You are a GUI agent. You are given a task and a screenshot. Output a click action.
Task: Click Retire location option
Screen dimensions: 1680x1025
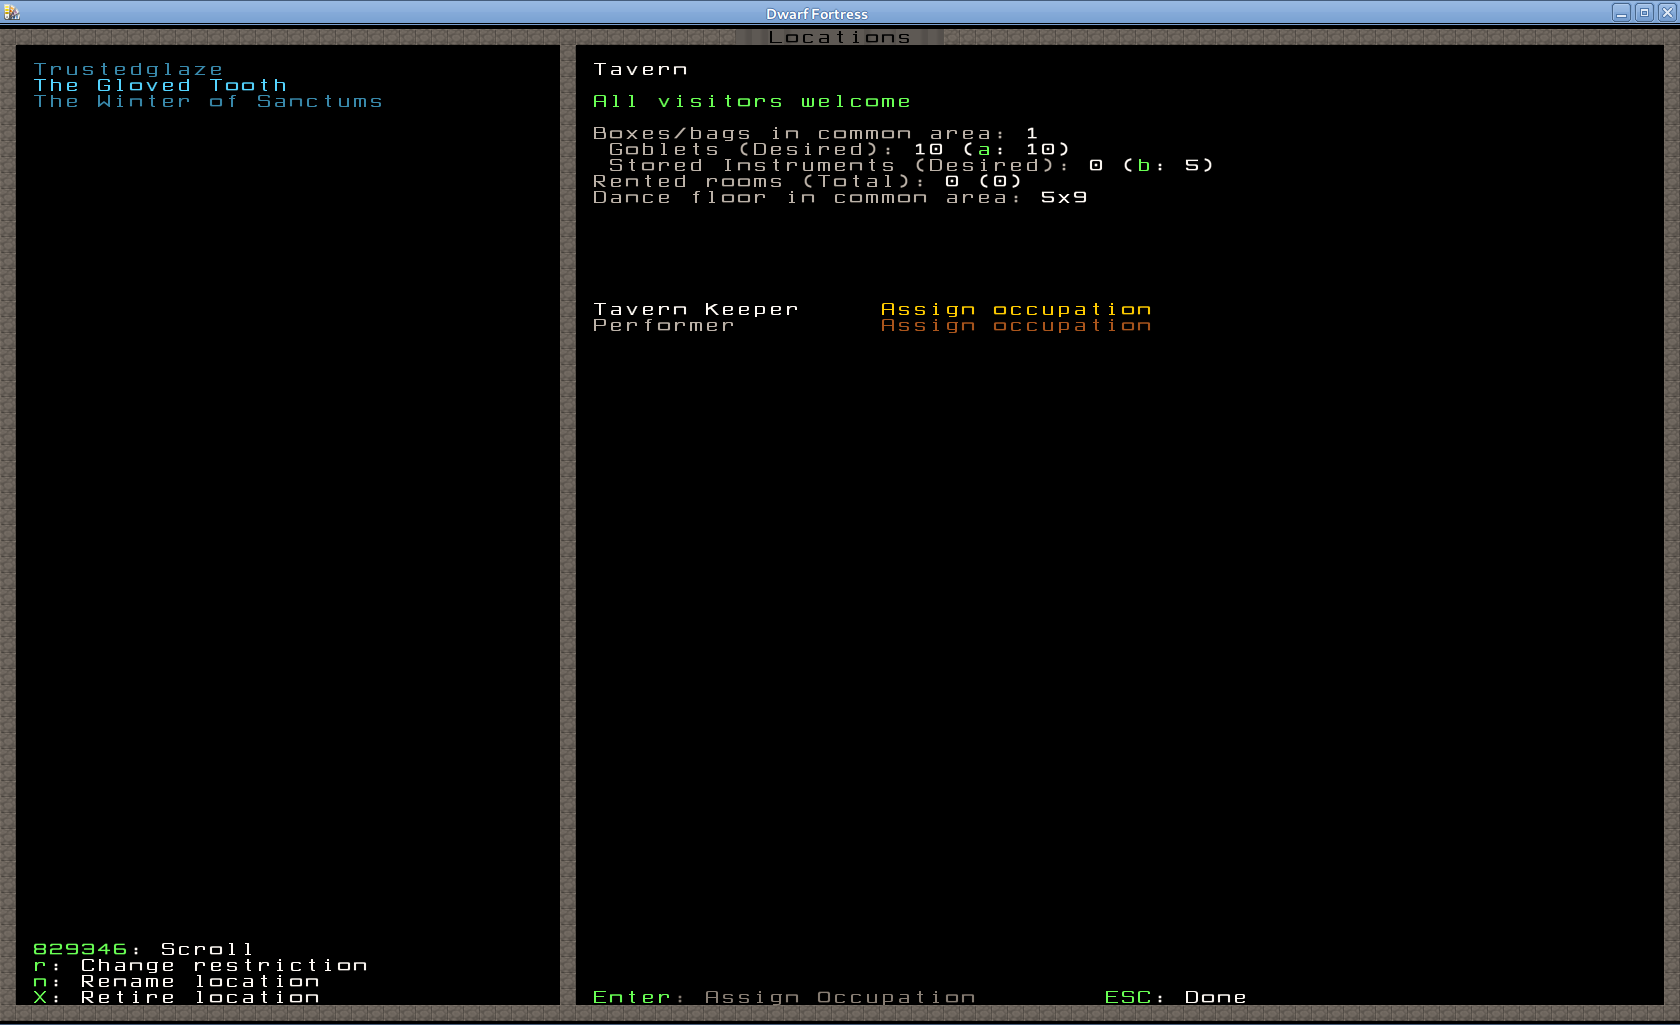(x=176, y=998)
